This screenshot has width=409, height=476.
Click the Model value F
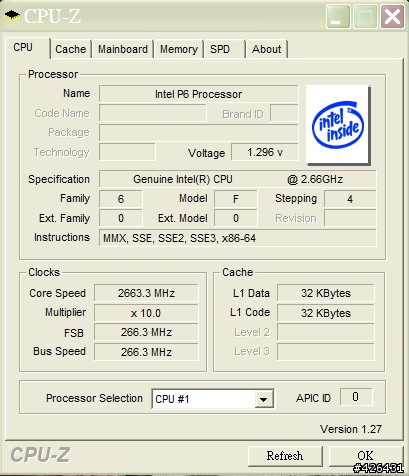pos(236,199)
